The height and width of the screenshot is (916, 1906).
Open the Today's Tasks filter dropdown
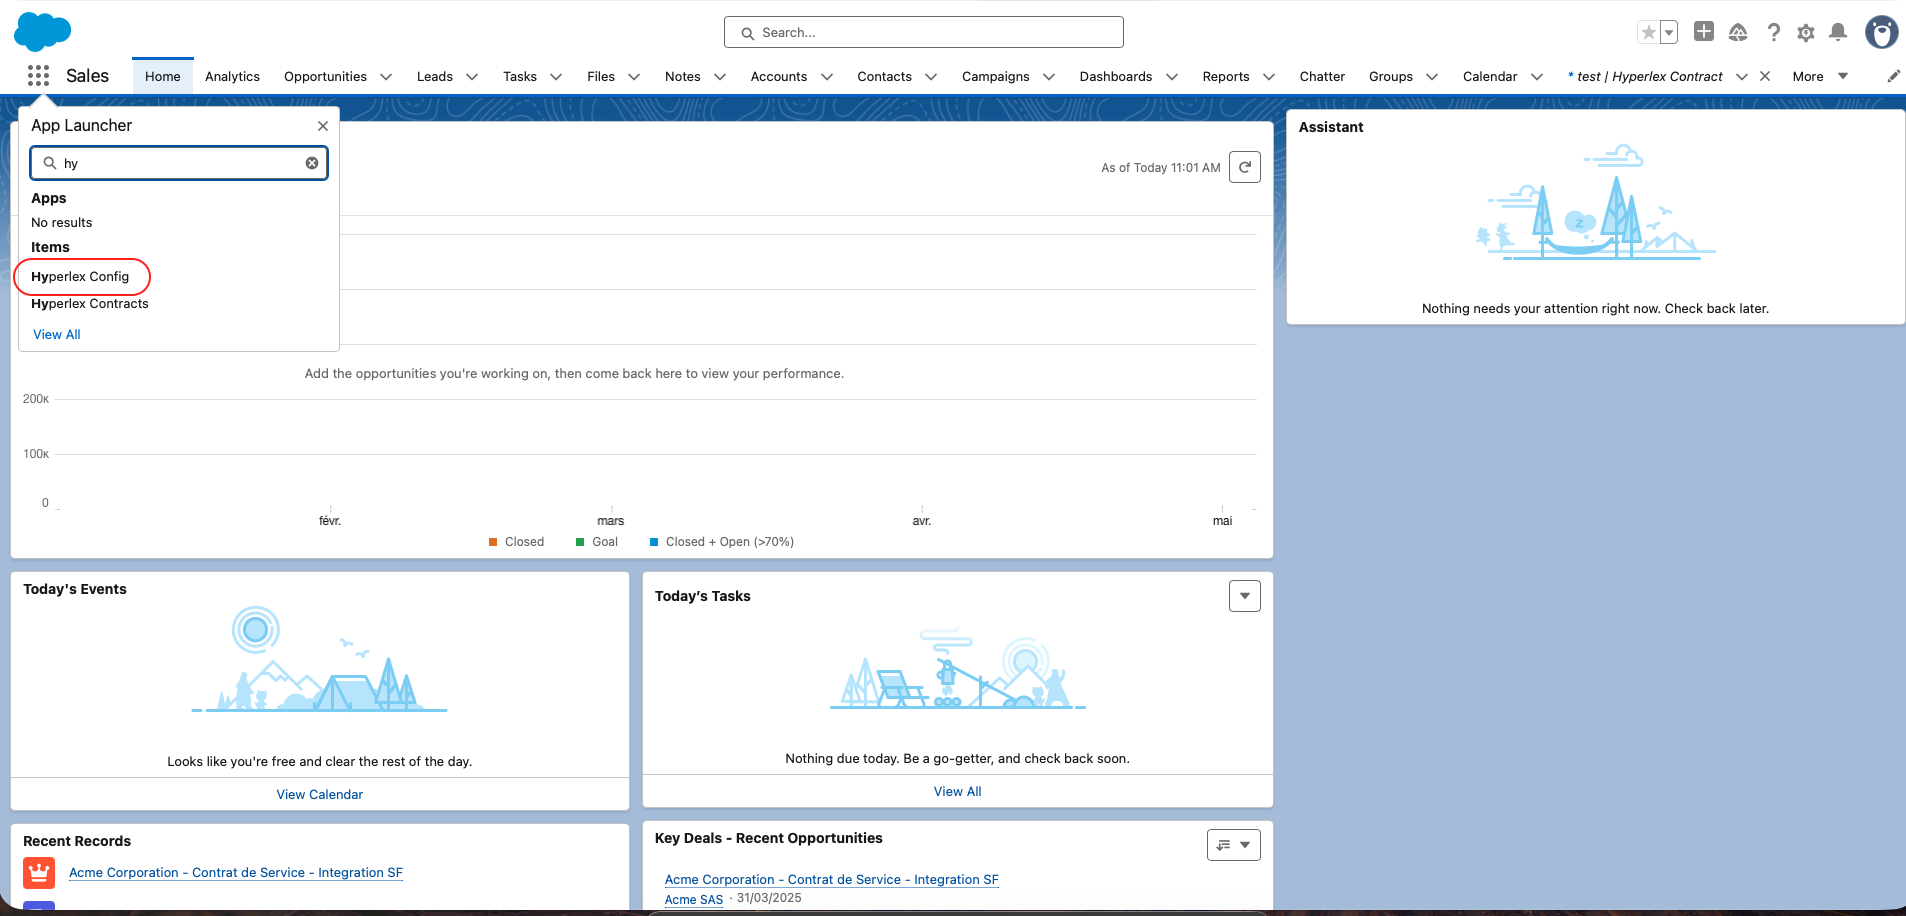pos(1245,596)
